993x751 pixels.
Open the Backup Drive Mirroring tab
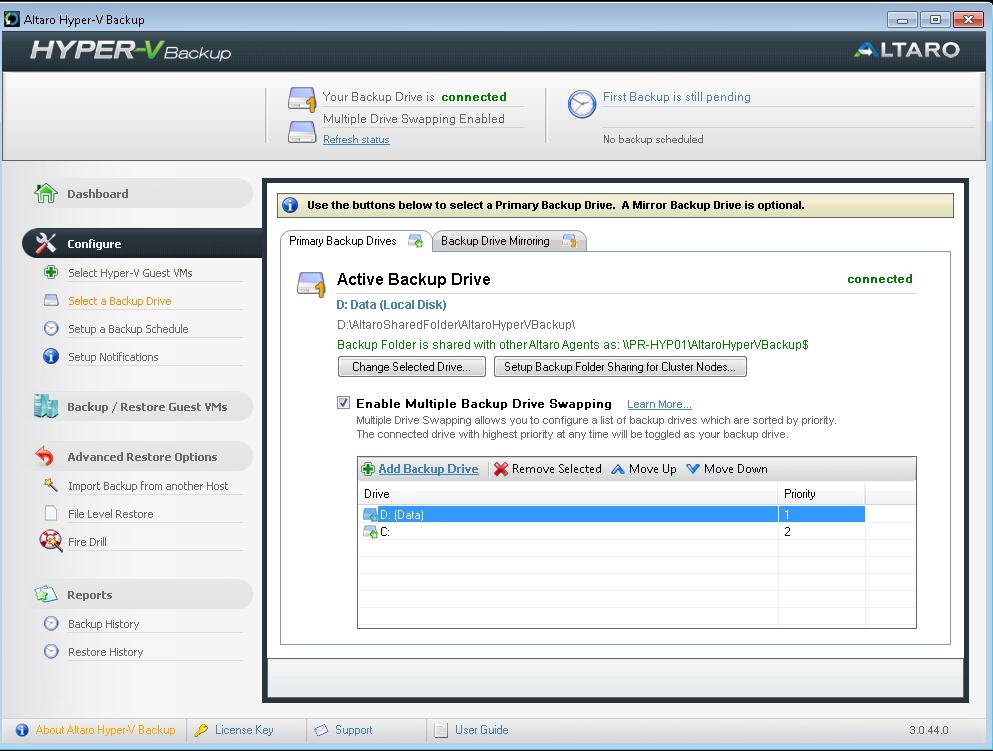coord(509,241)
